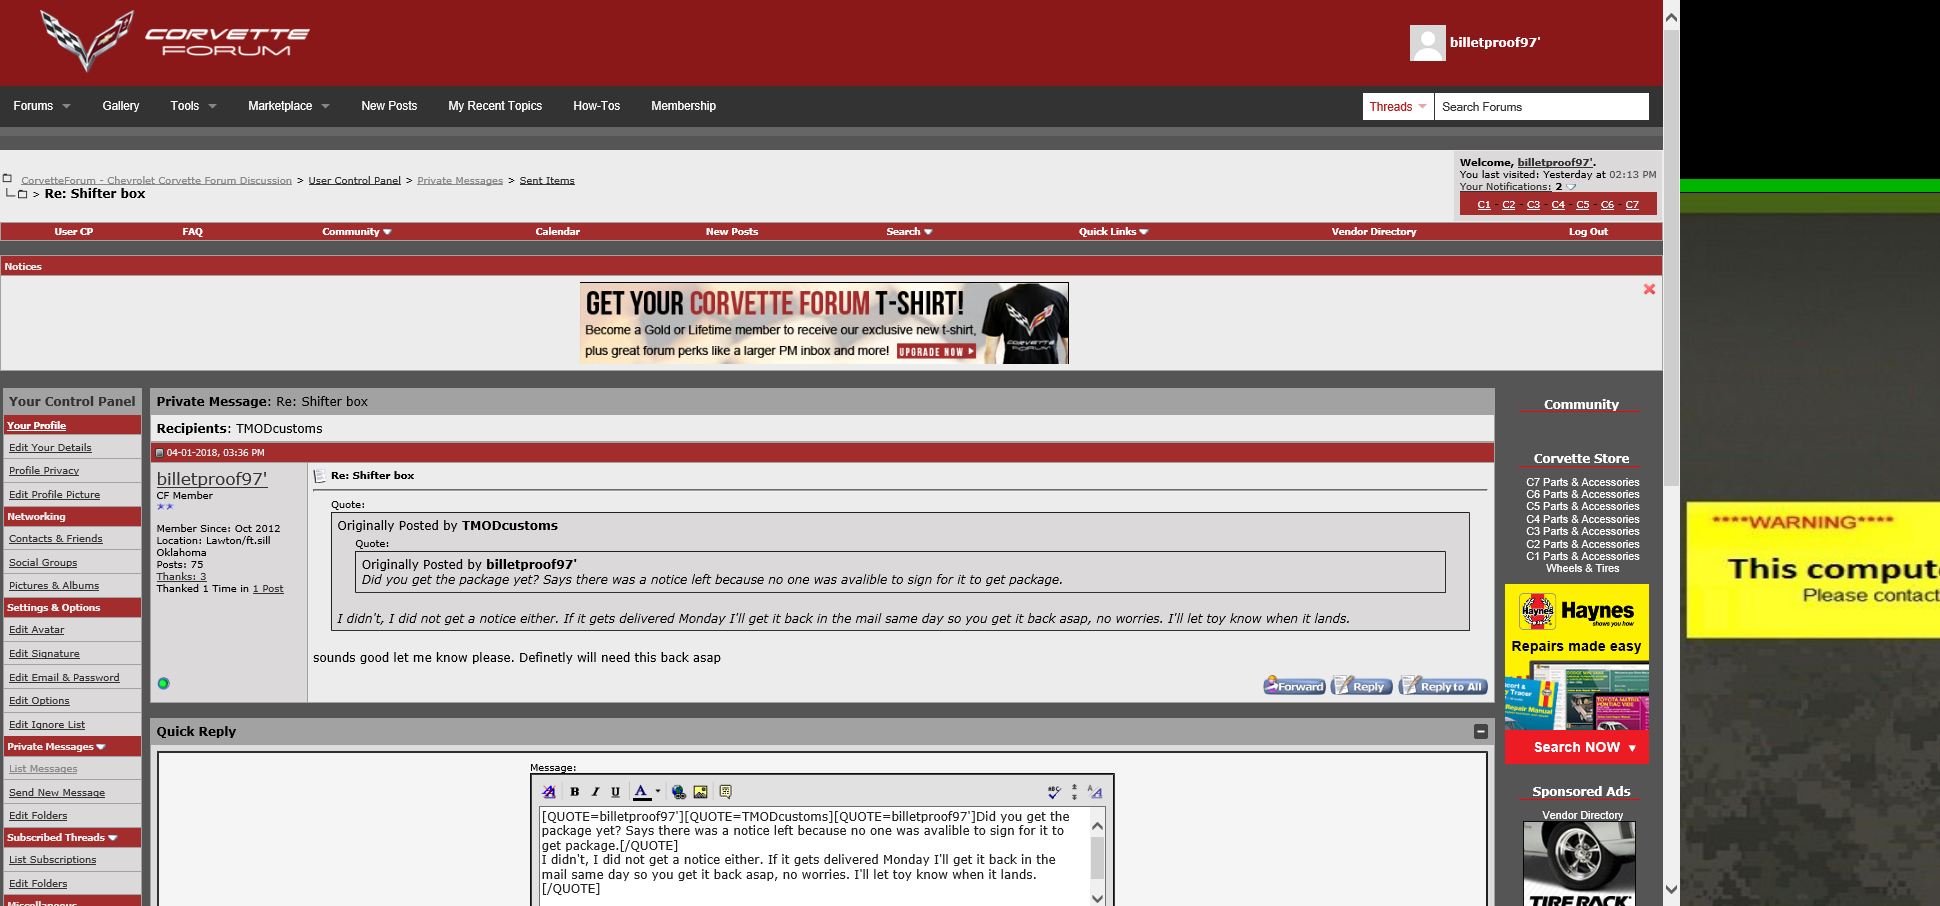This screenshot has height=906, width=1940.
Task: Click the font color A swatch
Action: click(x=641, y=792)
